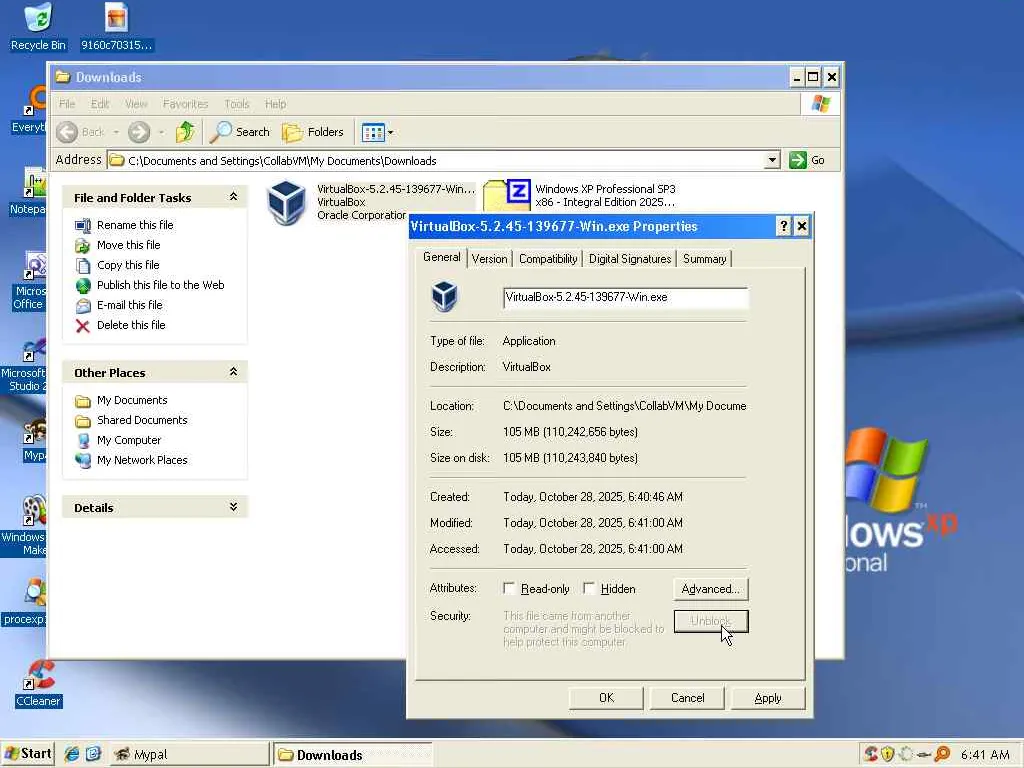1024x768 pixels.
Task: Select the 9160c70315 file on desktop
Action: pyautogui.click(x=116, y=27)
